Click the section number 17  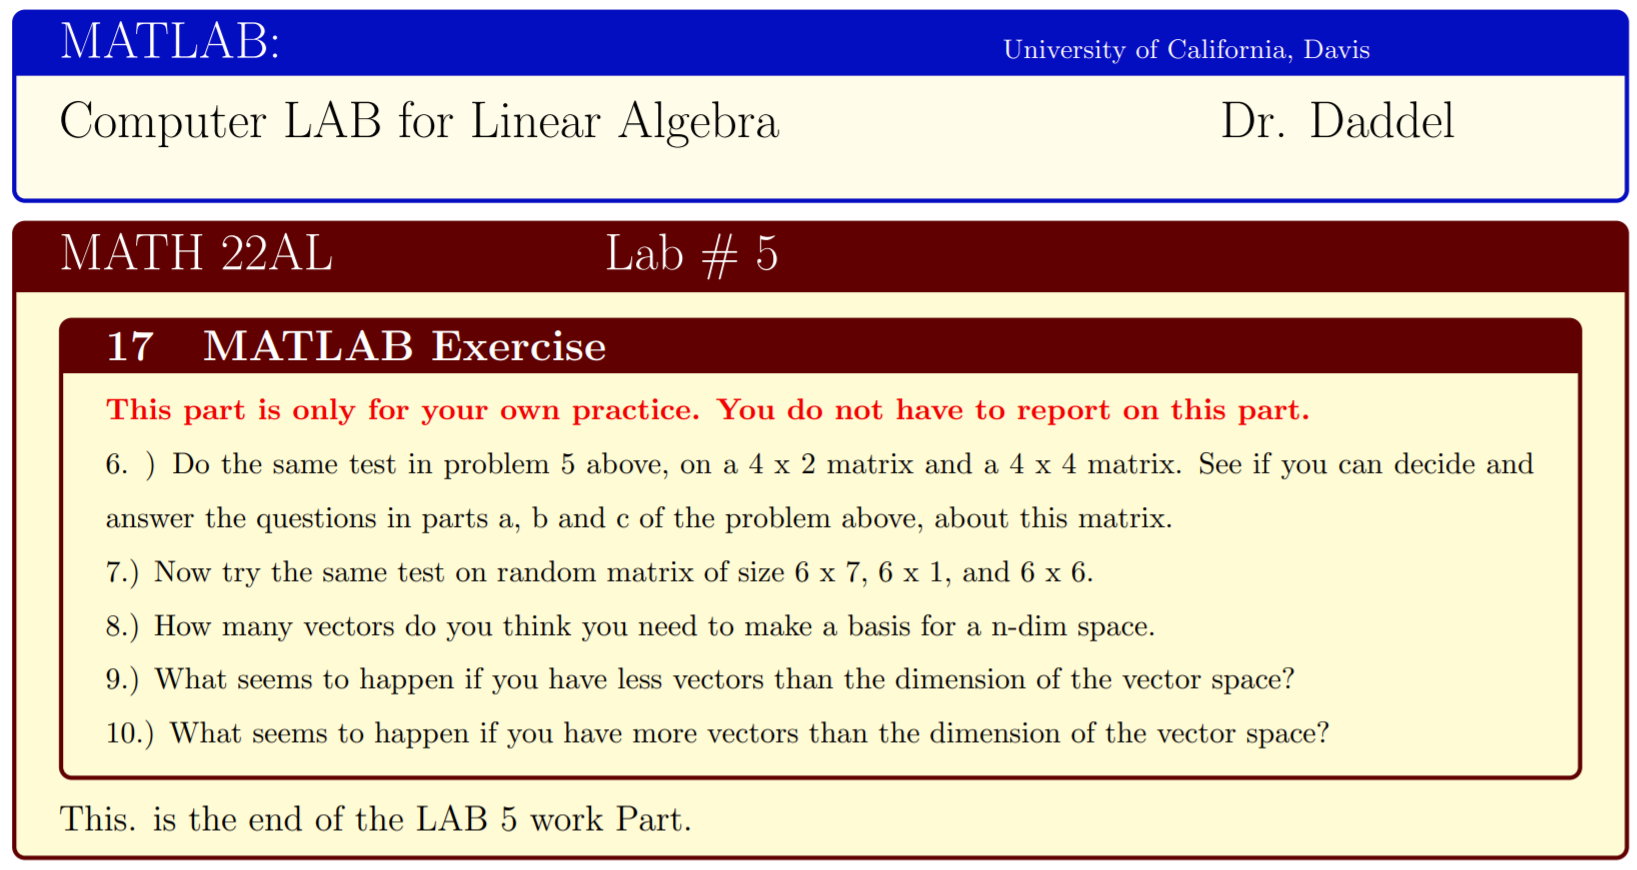[x=130, y=347]
